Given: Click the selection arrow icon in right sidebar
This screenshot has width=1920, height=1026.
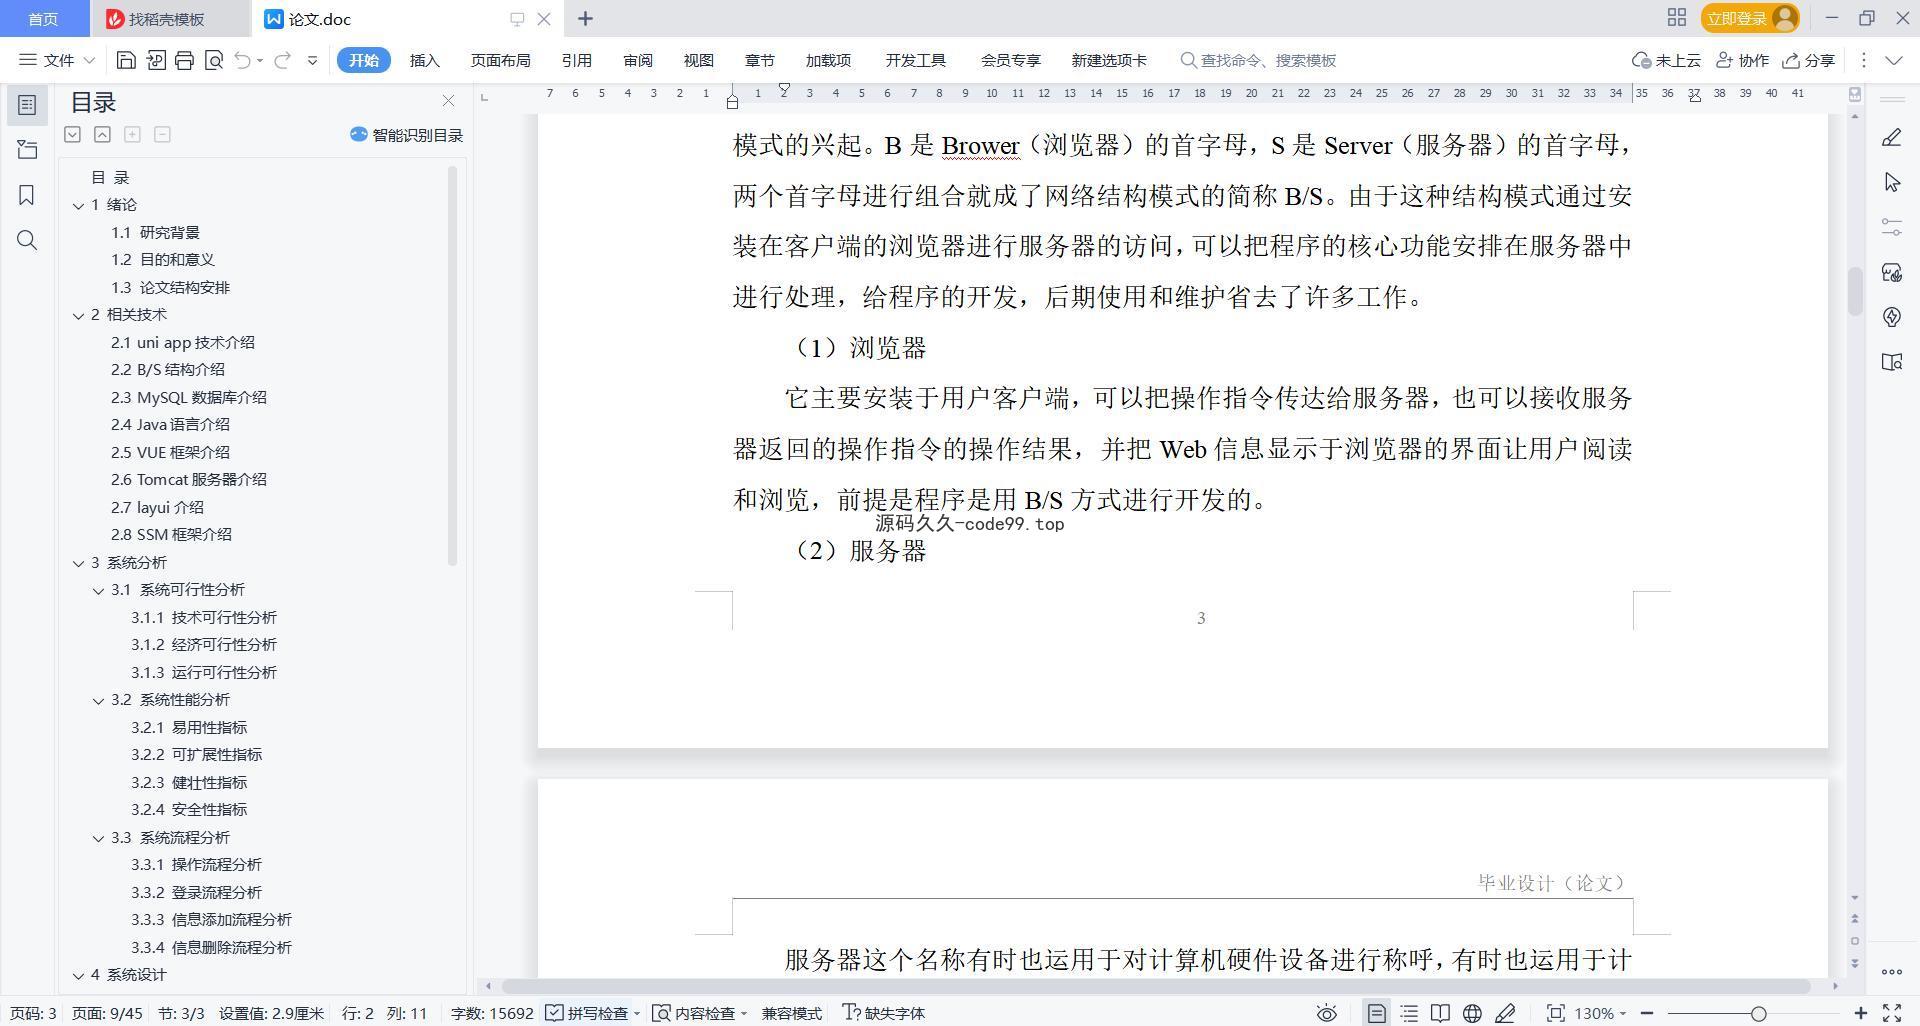Looking at the screenshot, I should click(1891, 182).
